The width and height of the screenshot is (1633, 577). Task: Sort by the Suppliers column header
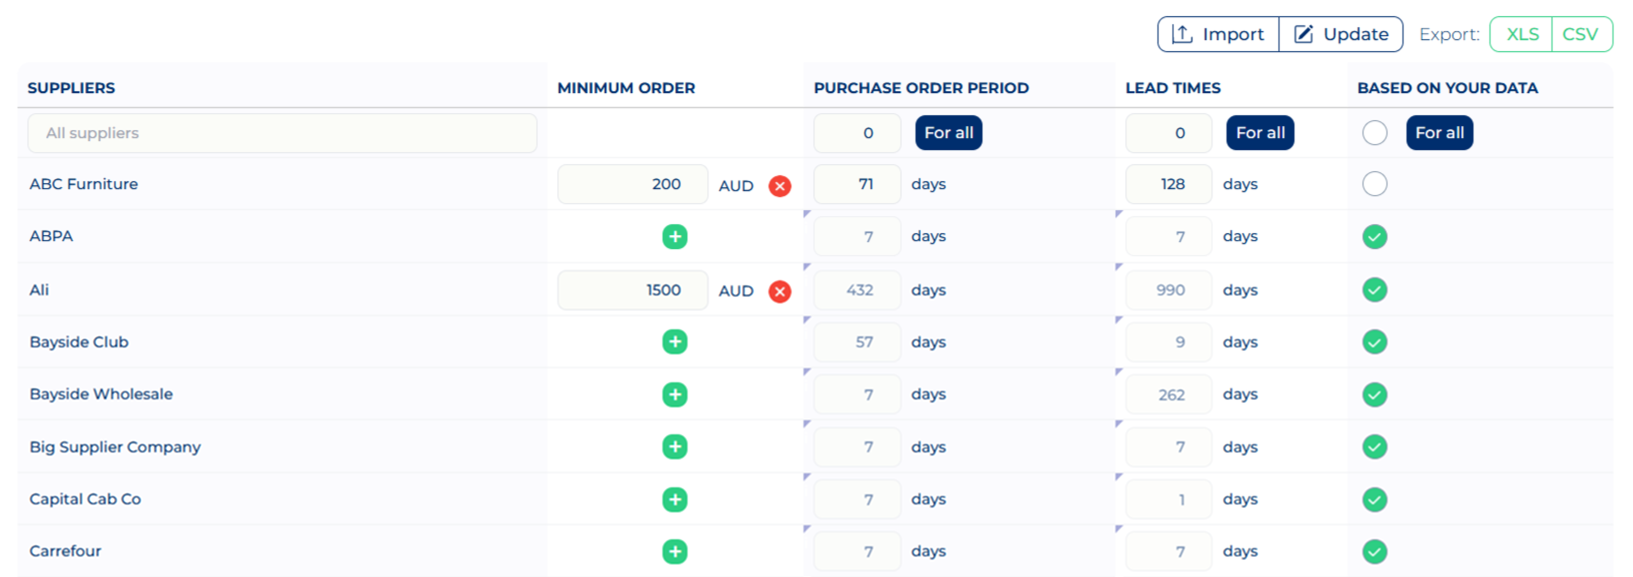click(71, 88)
